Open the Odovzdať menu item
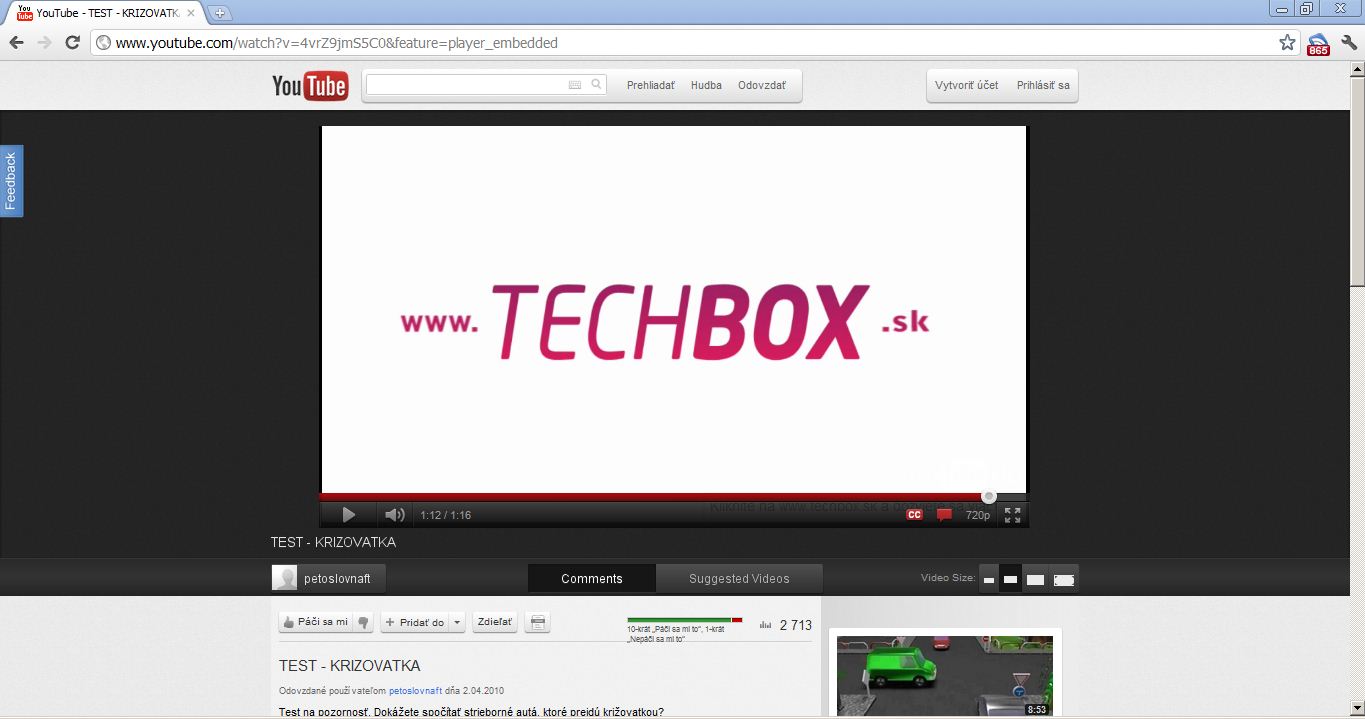The height and width of the screenshot is (719, 1365). [762, 85]
